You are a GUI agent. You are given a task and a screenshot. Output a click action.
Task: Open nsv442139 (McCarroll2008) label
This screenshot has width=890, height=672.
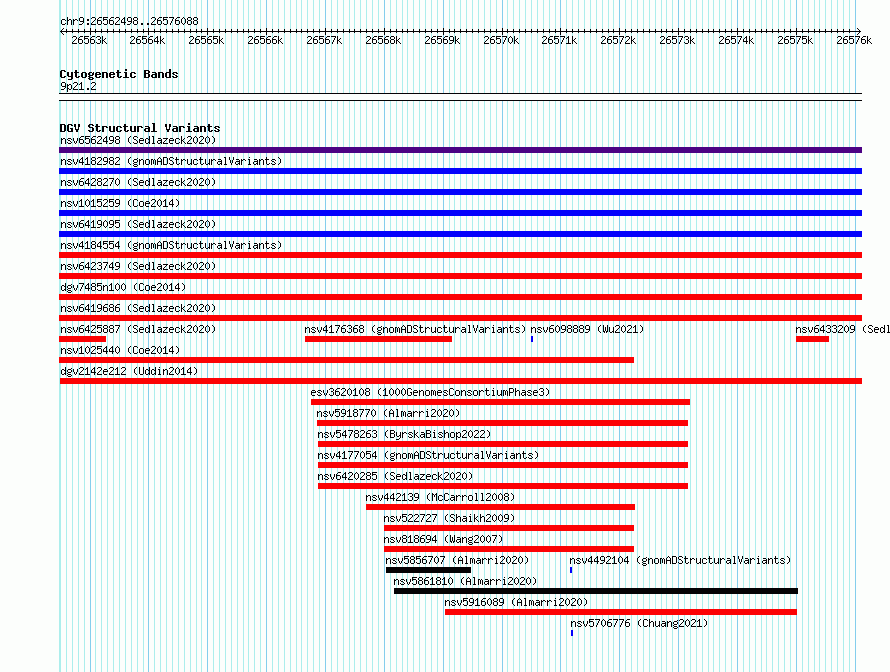coord(440,497)
